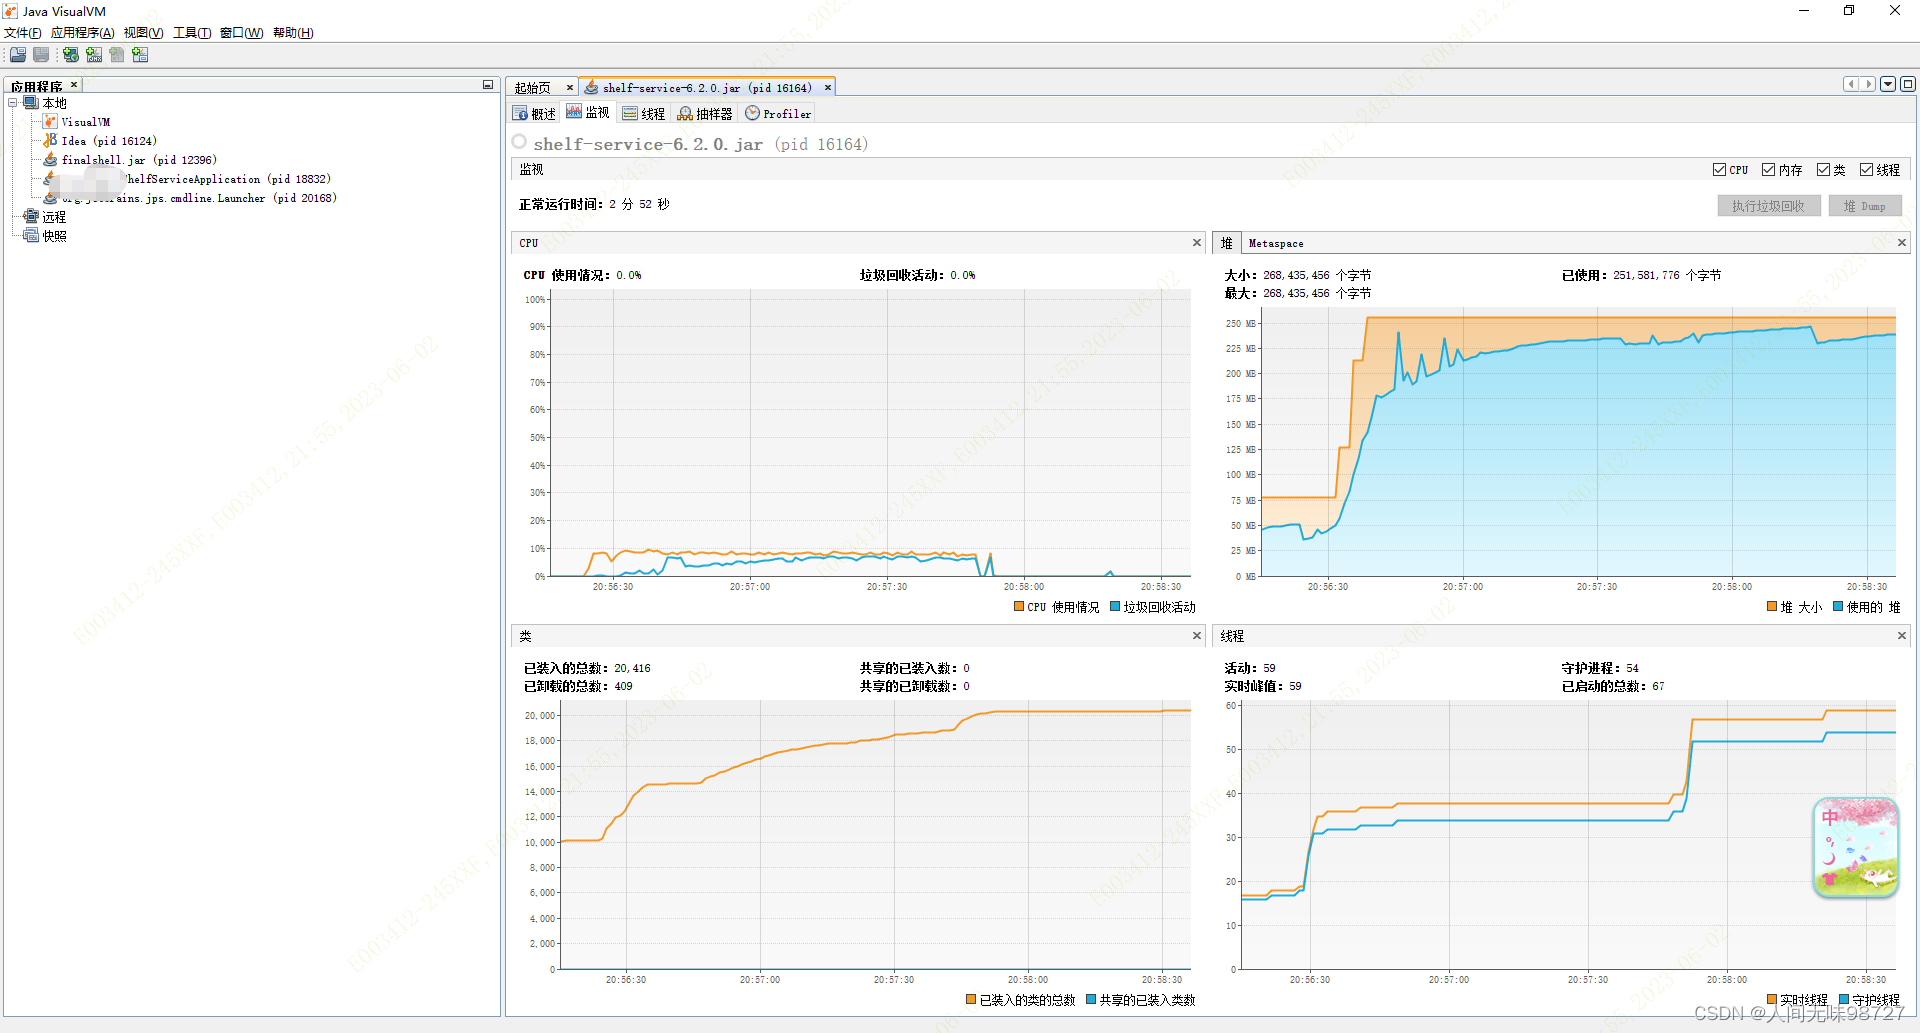This screenshot has width=1920, height=1033.
Task: Click the blue 垃圾回收活动 legend swatch
Action: pos(1115,606)
